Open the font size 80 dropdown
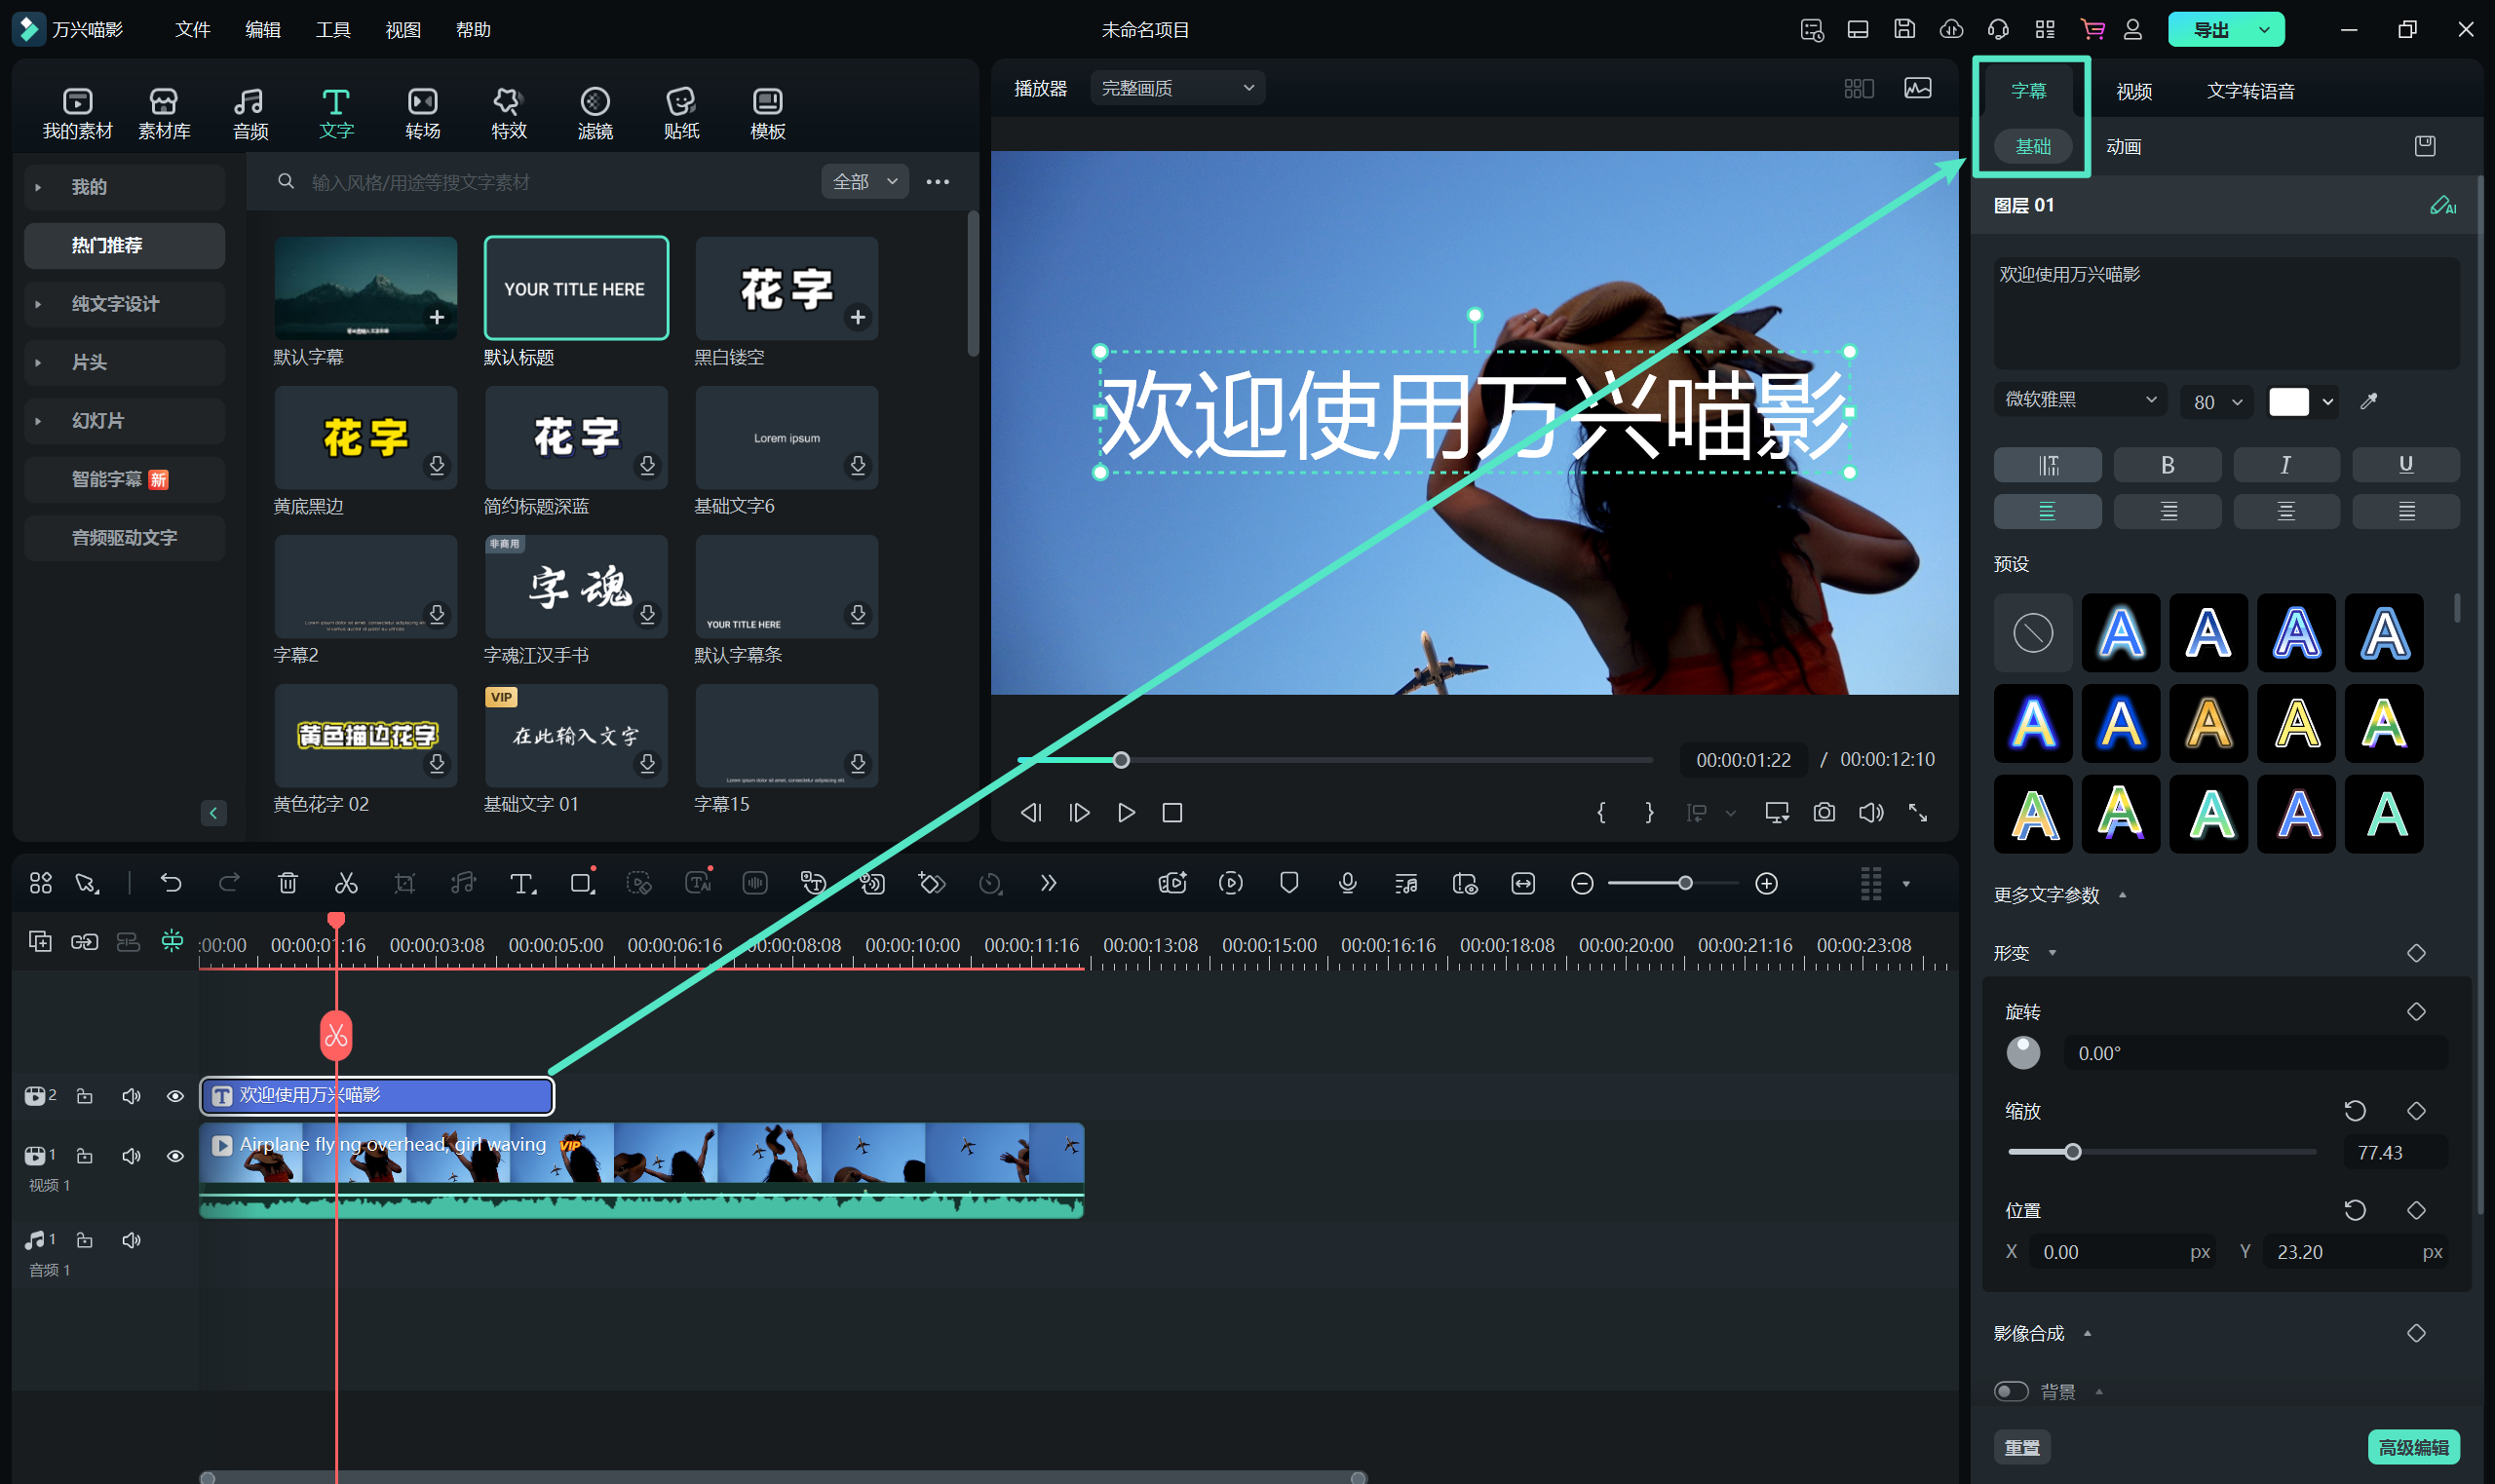 2217,402
